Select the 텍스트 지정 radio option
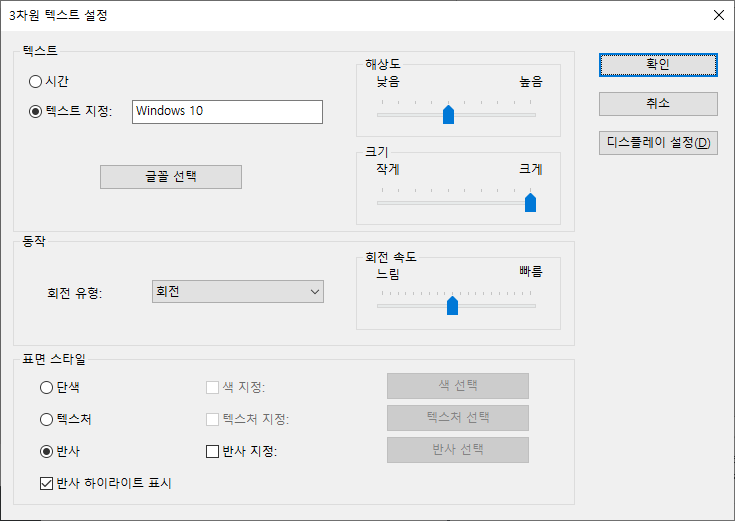The width and height of the screenshot is (735, 521). 36,112
